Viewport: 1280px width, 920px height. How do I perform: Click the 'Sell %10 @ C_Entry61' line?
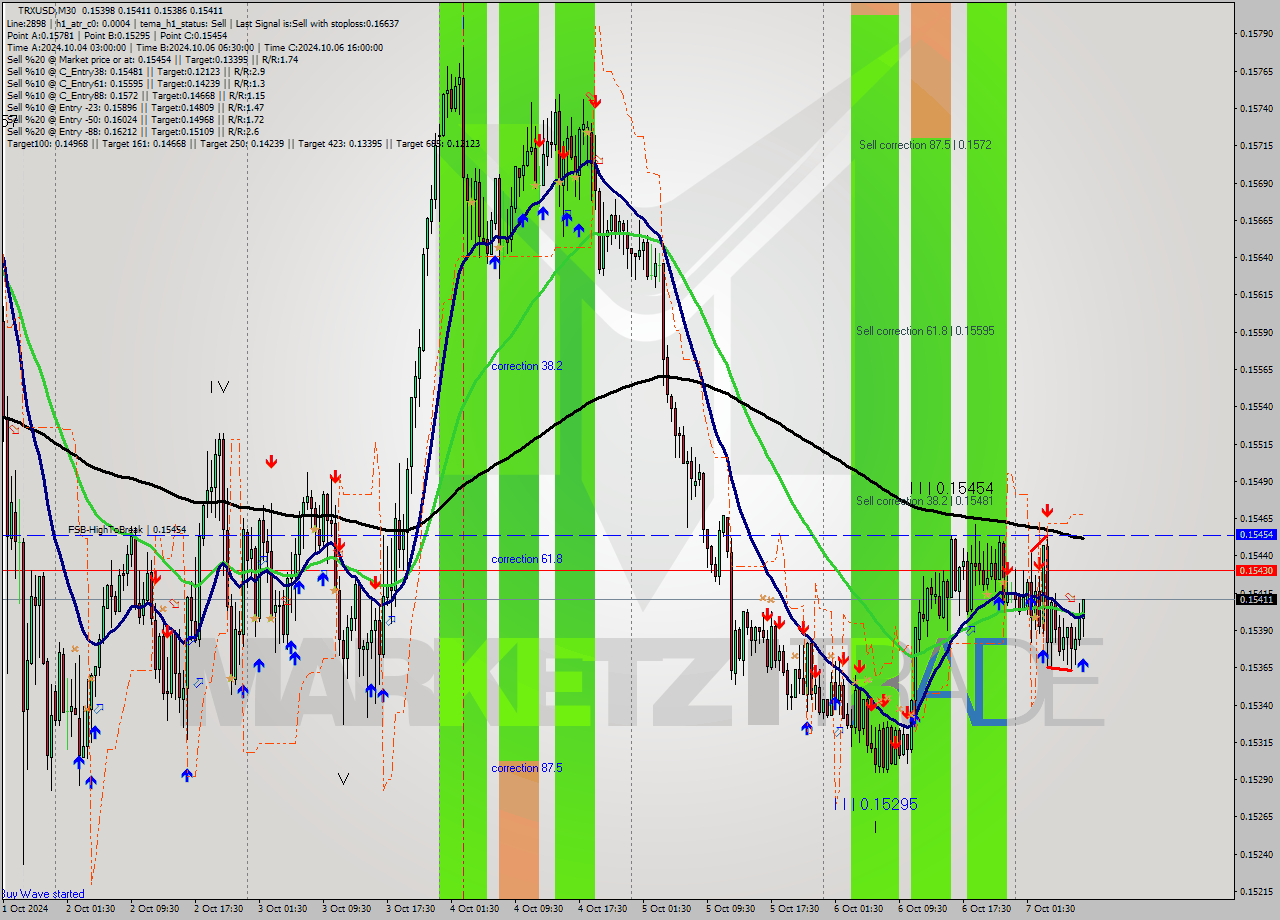(x=135, y=83)
